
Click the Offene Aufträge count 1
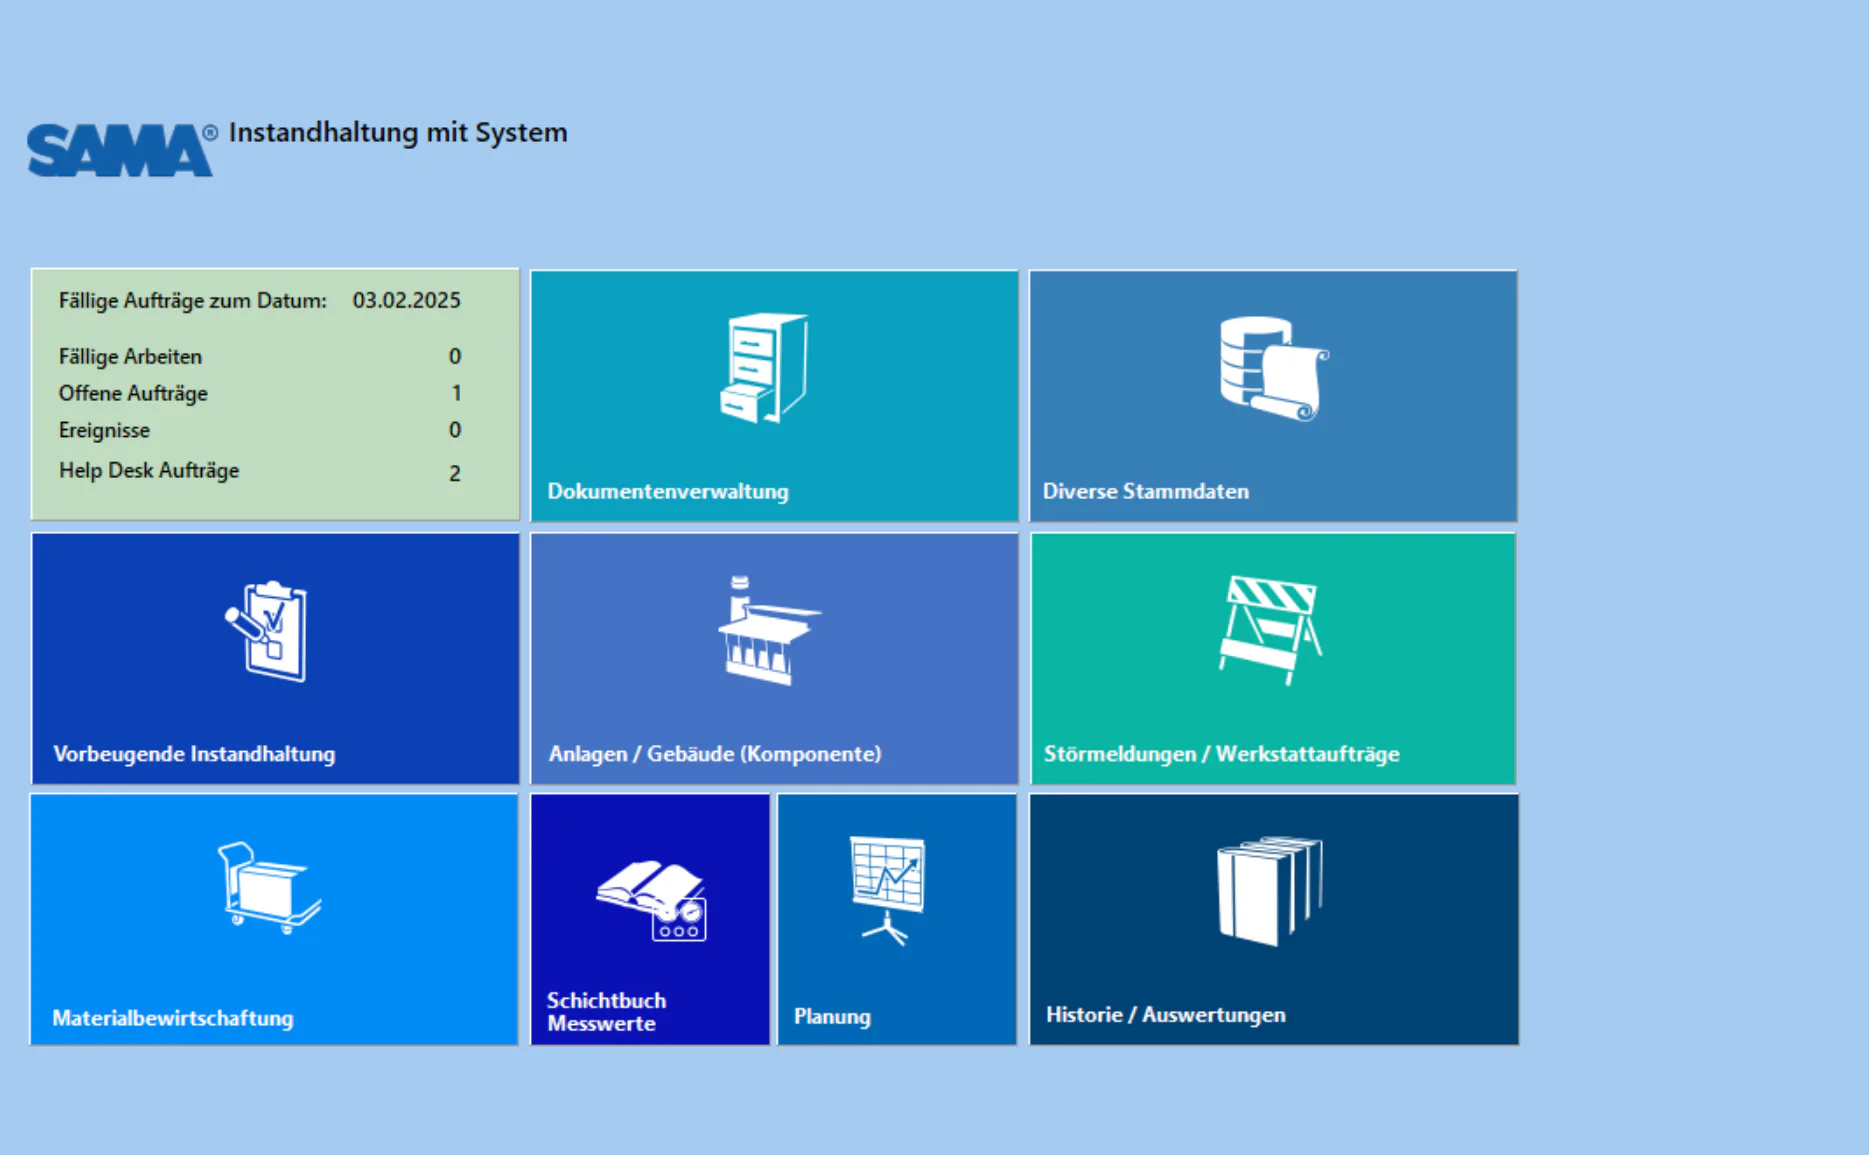(456, 394)
